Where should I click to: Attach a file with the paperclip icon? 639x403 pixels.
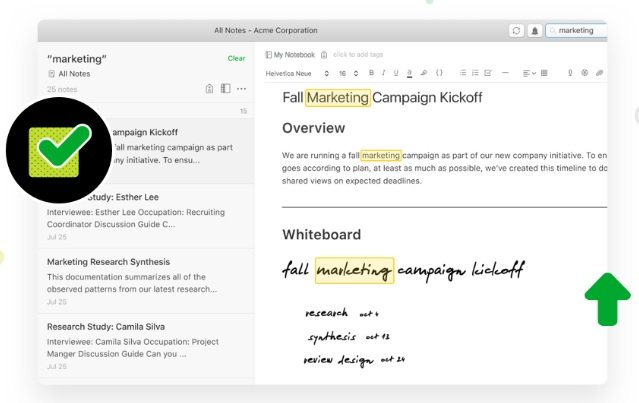(599, 73)
